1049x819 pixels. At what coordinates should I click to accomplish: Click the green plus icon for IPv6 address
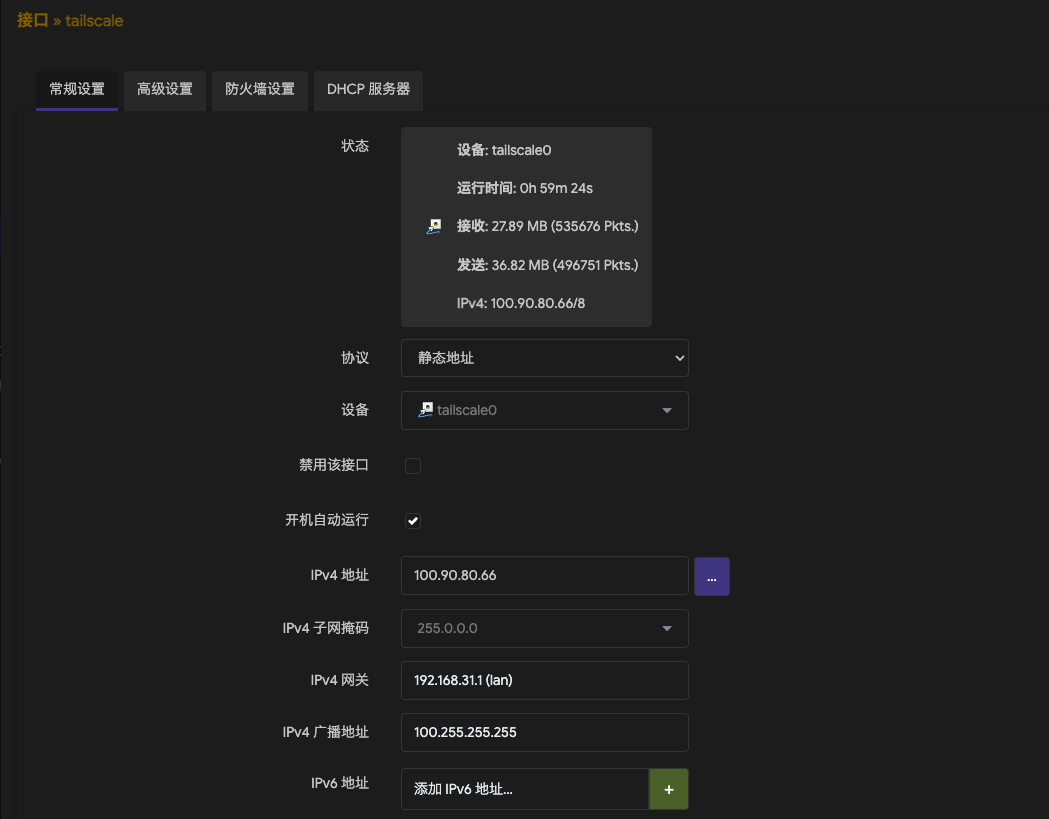click(x=668, y=789)
